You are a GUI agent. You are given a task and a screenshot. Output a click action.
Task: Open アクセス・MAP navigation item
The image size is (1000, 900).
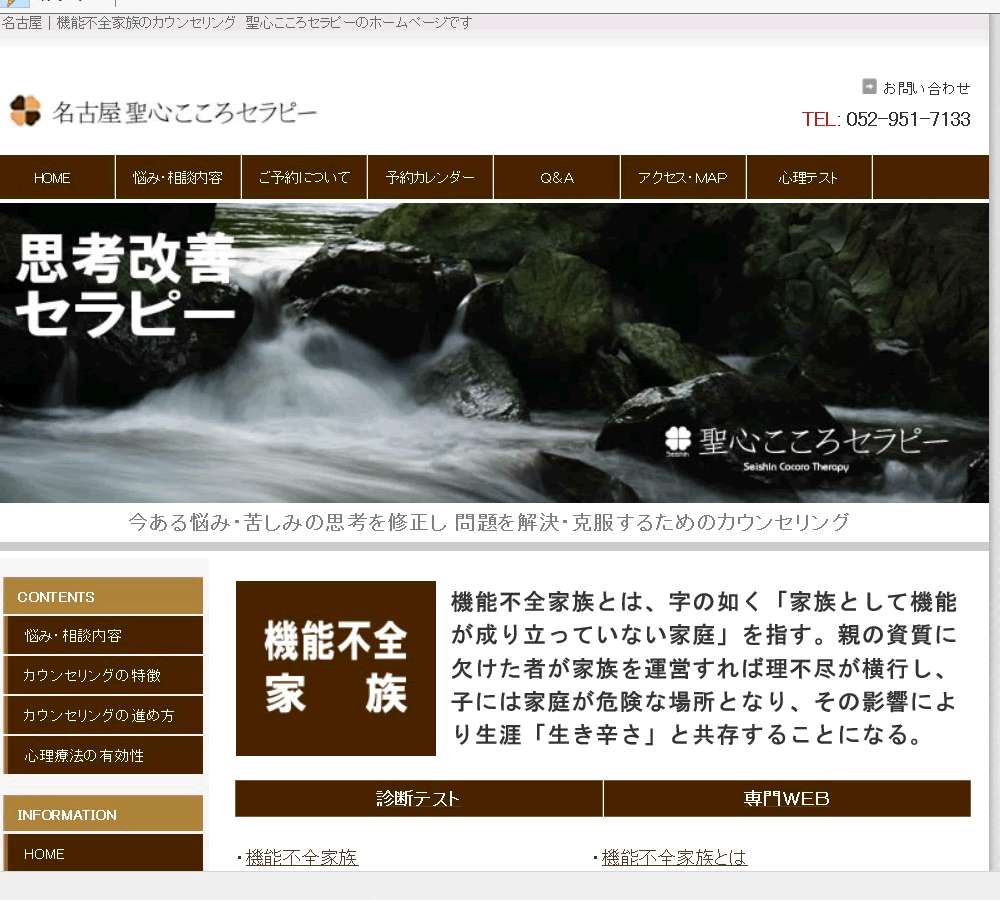(683, 177)
